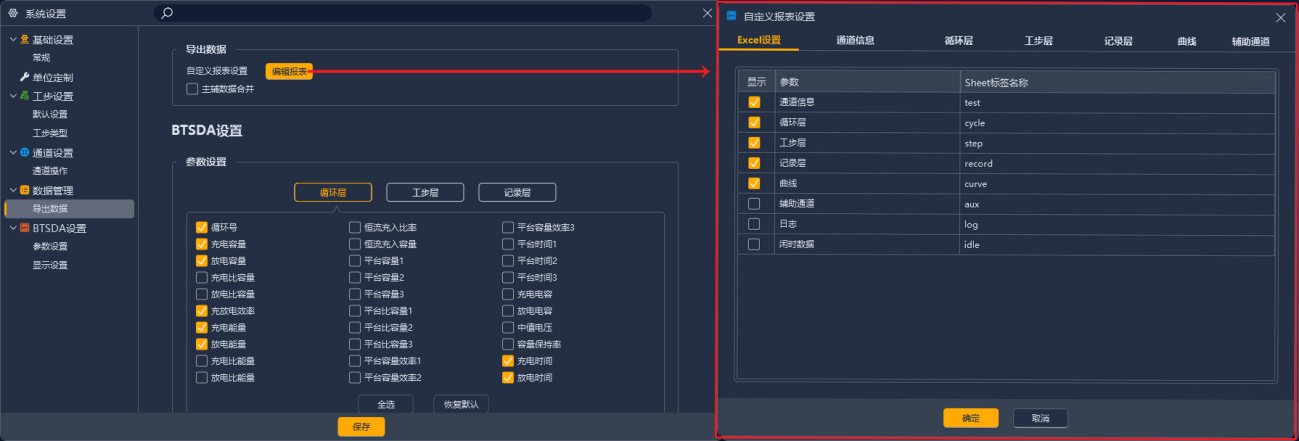Open the 记录层 tab in report dialog

[1118, 41]
